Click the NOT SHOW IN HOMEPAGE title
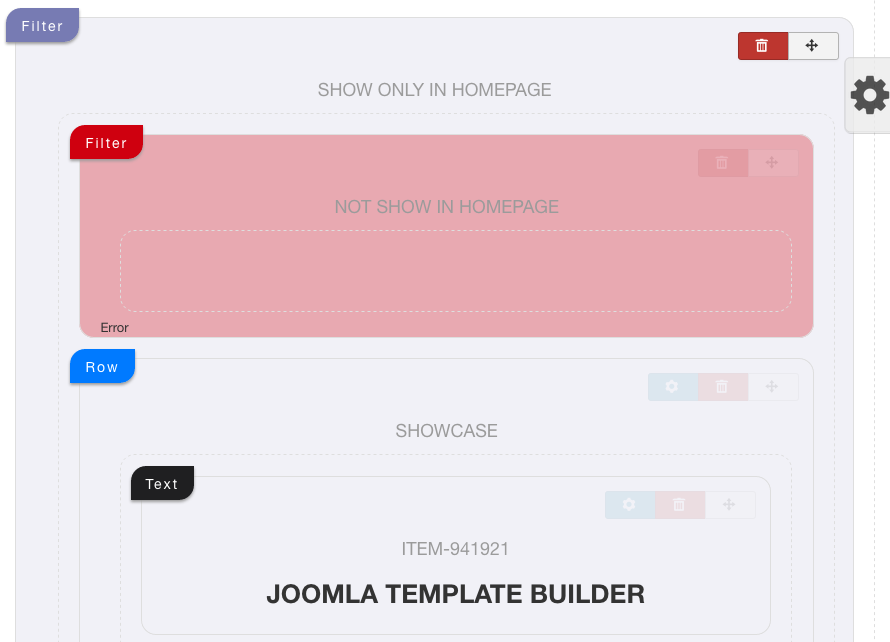This screenshot has width=890, height=642. click(x=447, y=207)
